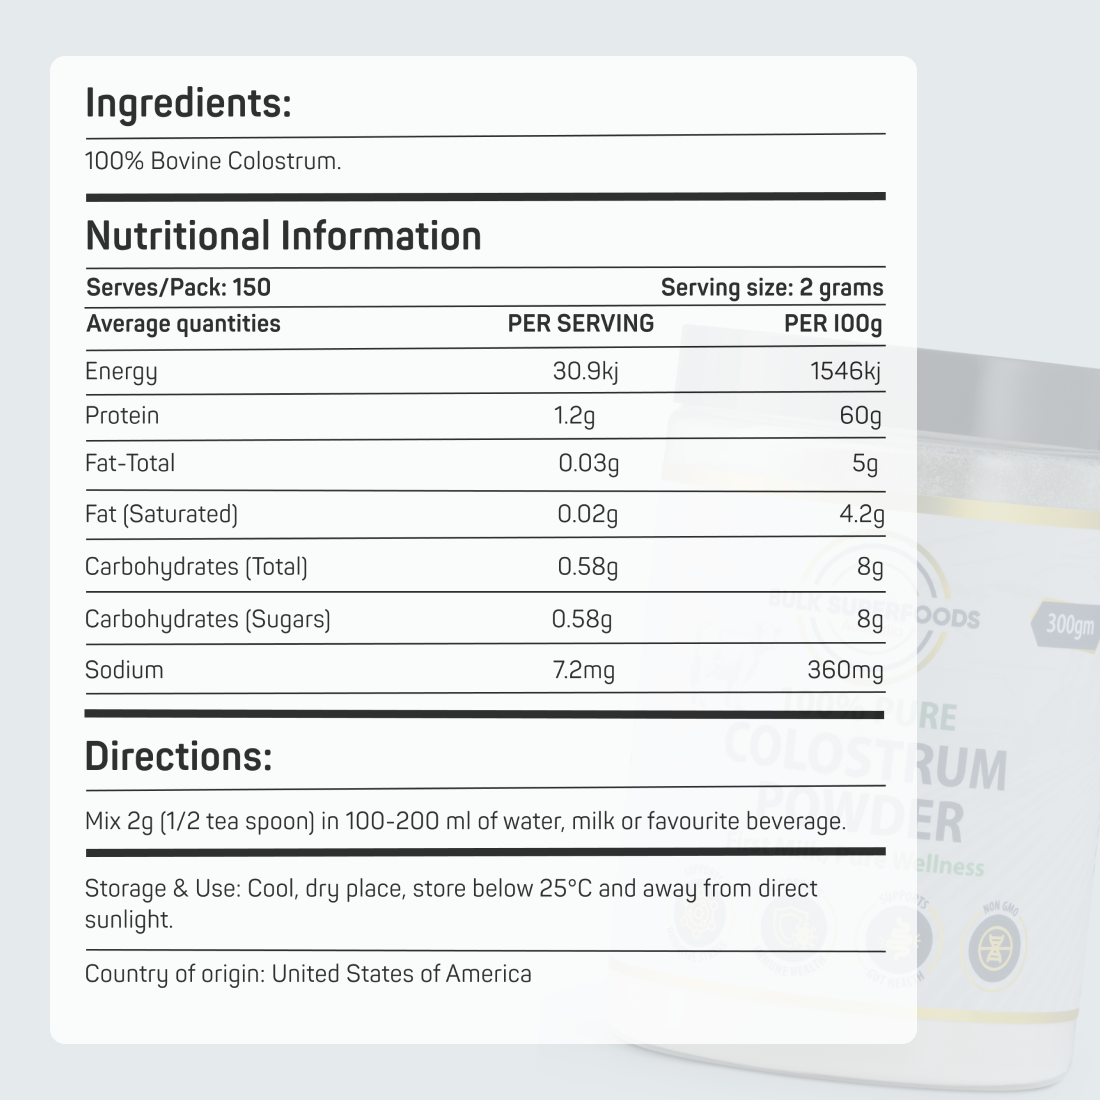Click the Carbohydrates (Sugars) row label

click(x=207, y=619)
